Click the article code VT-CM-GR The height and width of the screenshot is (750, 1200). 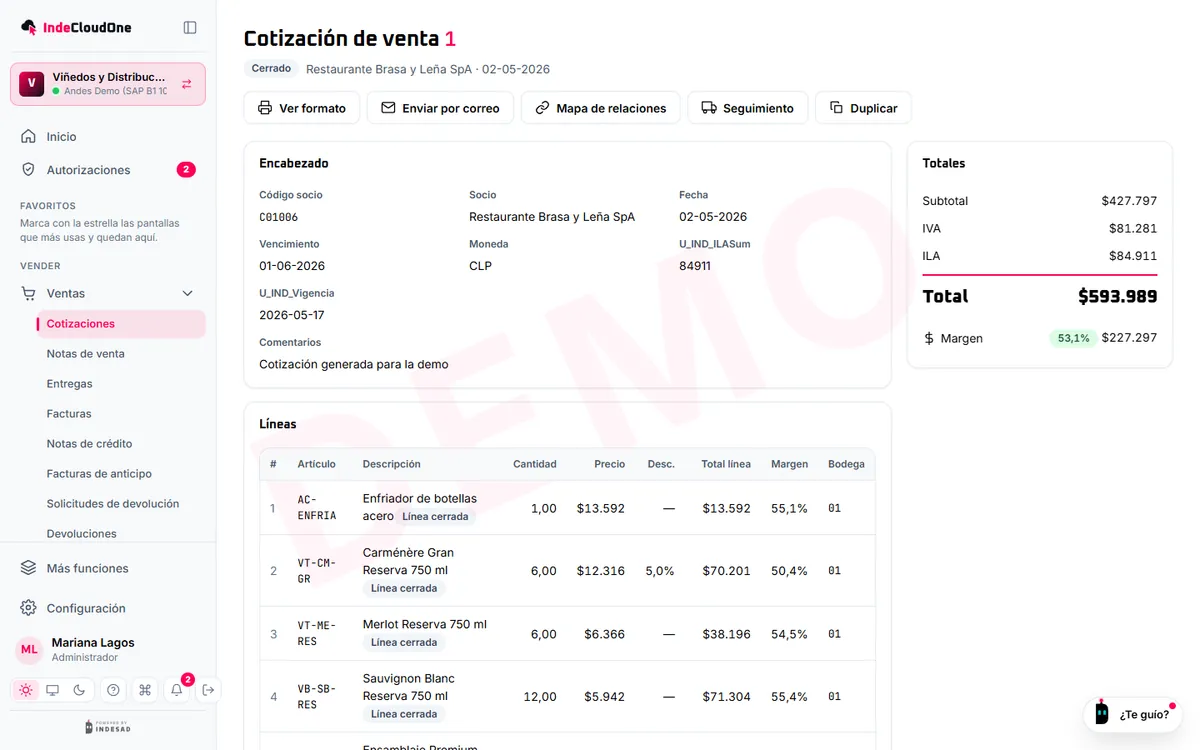(x=317, y=571)
